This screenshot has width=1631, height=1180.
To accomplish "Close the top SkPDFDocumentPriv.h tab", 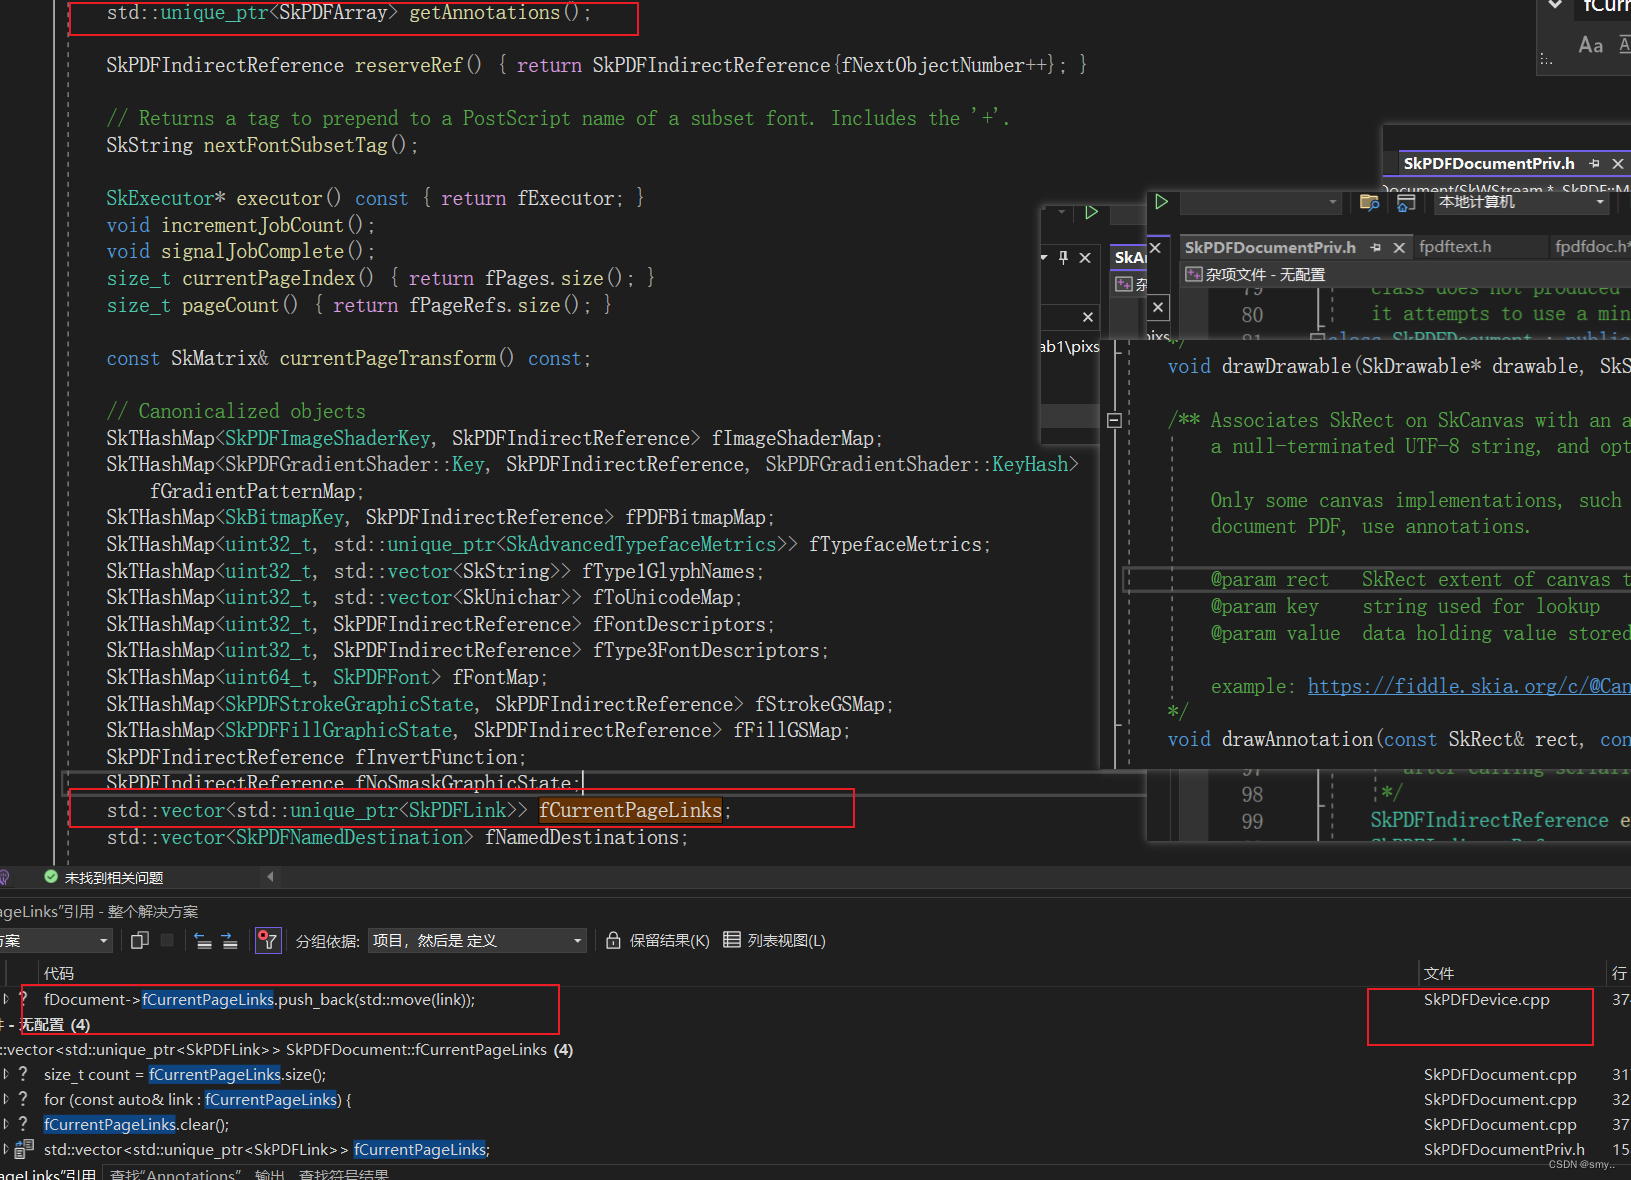I will (x=1618, y=163).
